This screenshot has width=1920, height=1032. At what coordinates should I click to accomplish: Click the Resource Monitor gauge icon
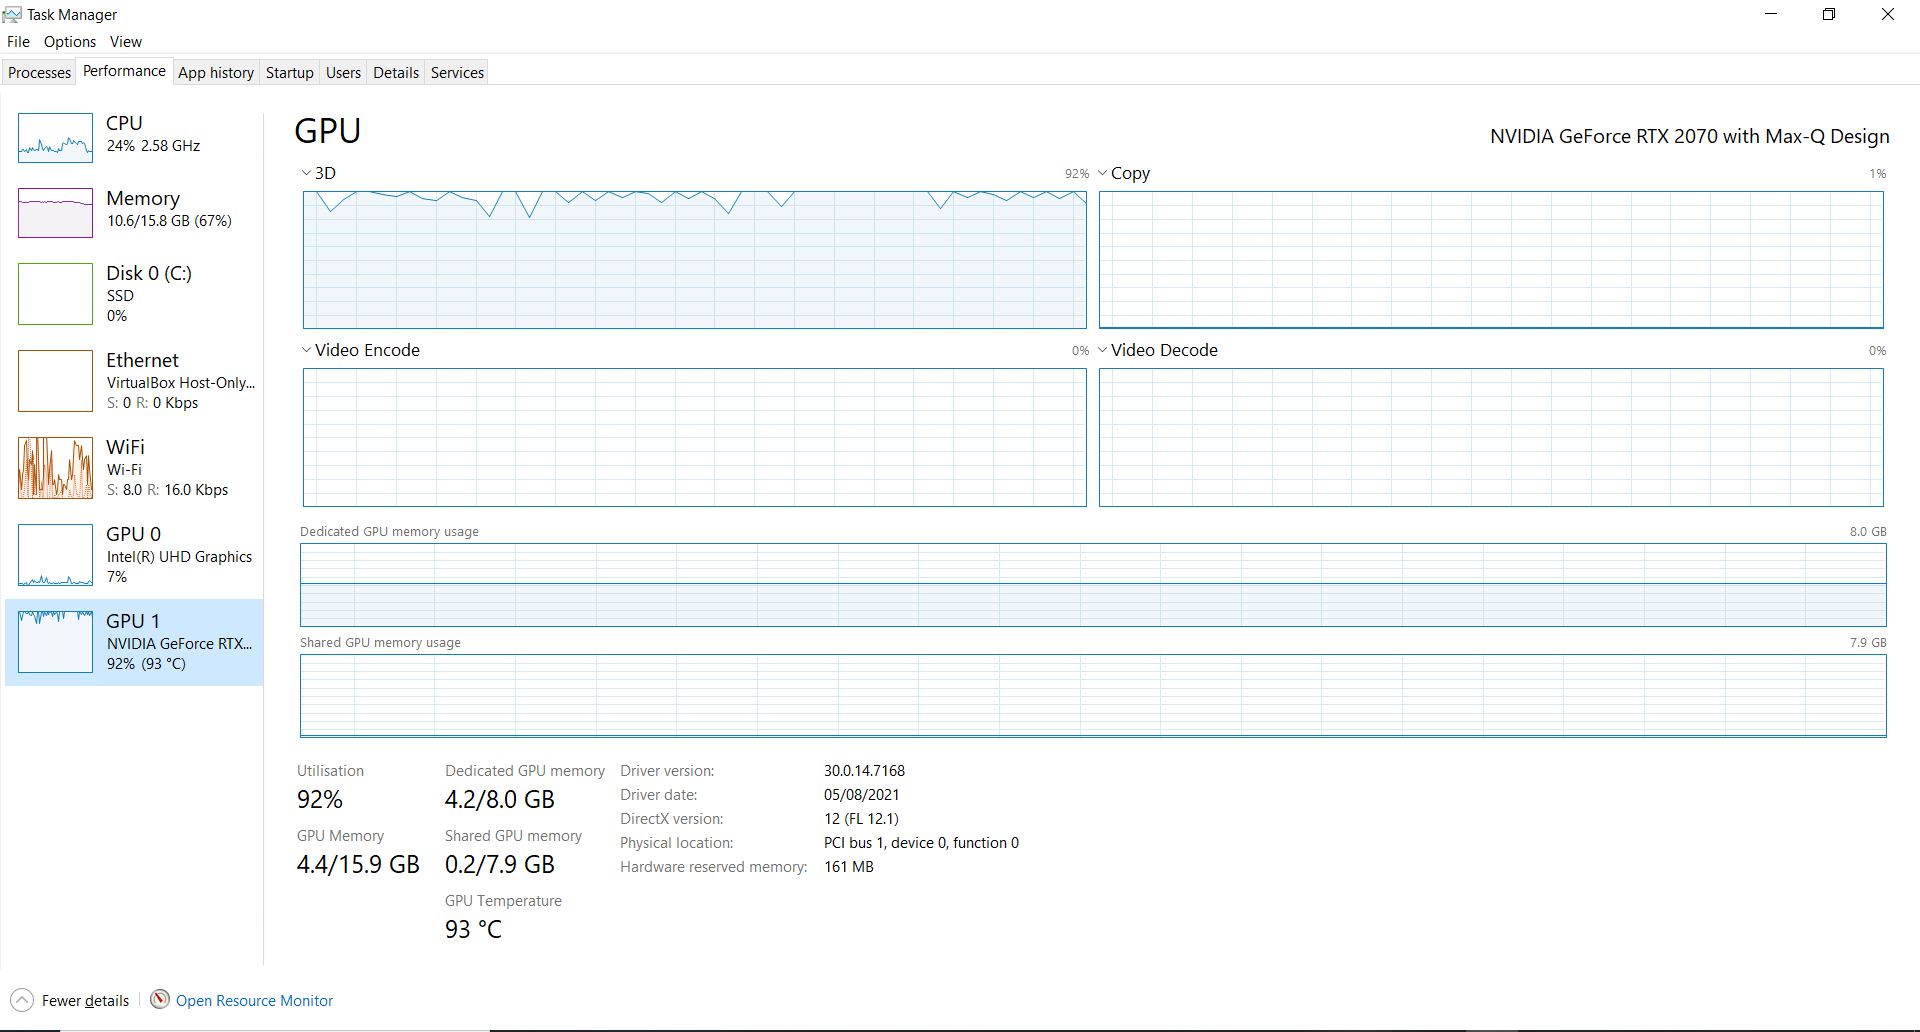(159, 999)
